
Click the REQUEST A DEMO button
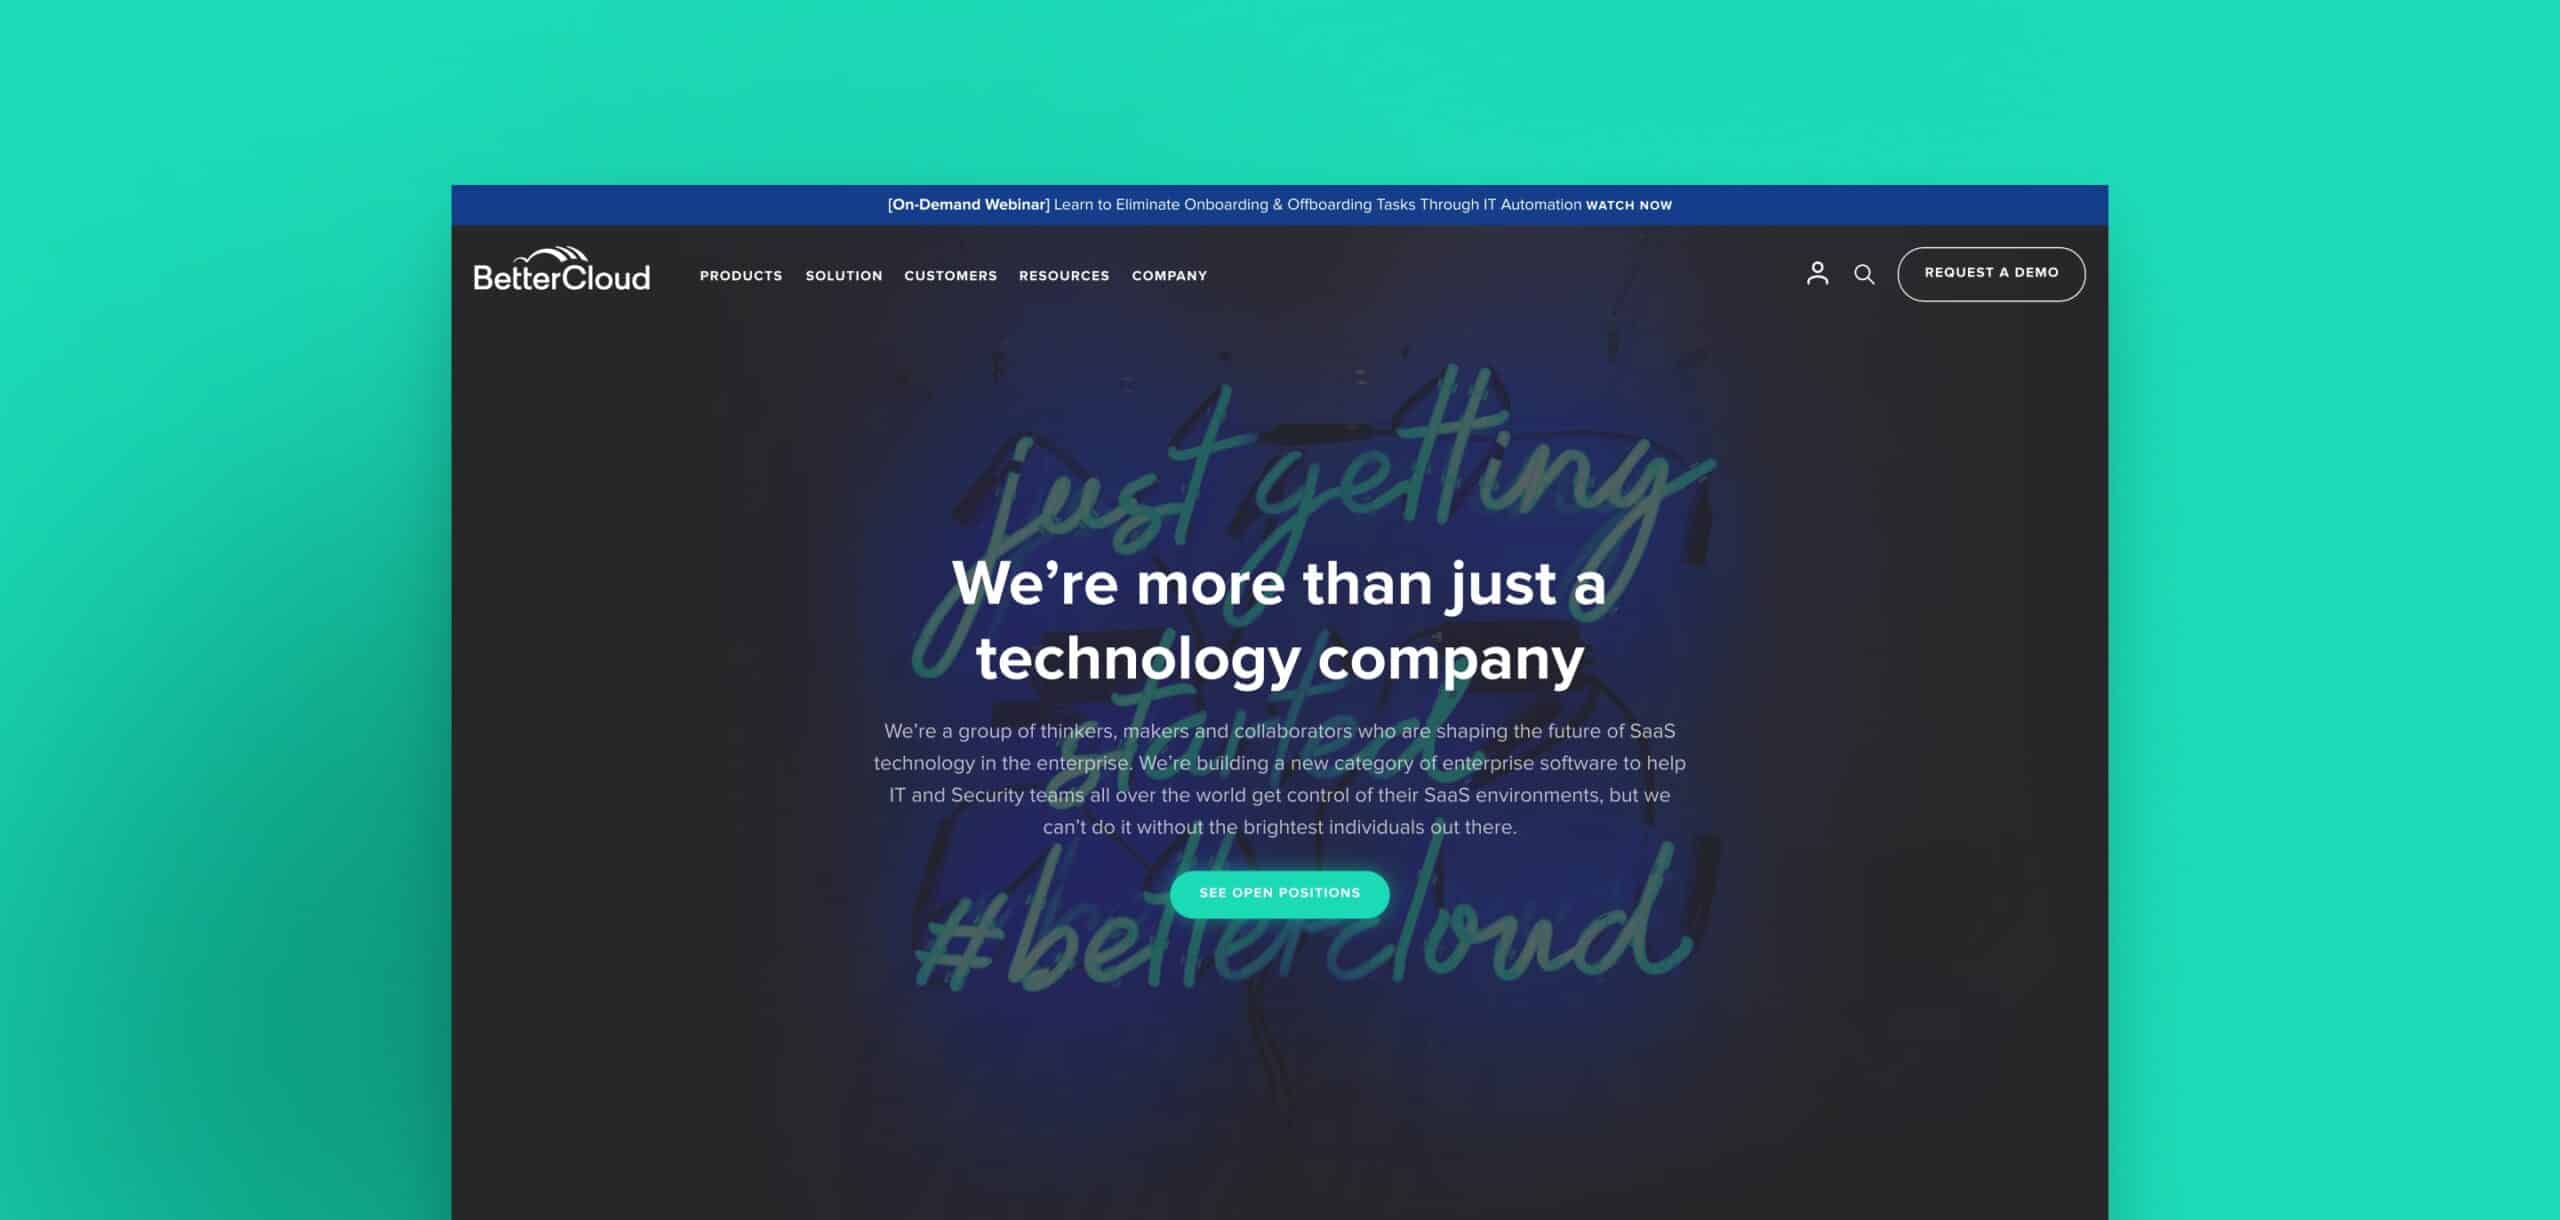(1992, 271)
